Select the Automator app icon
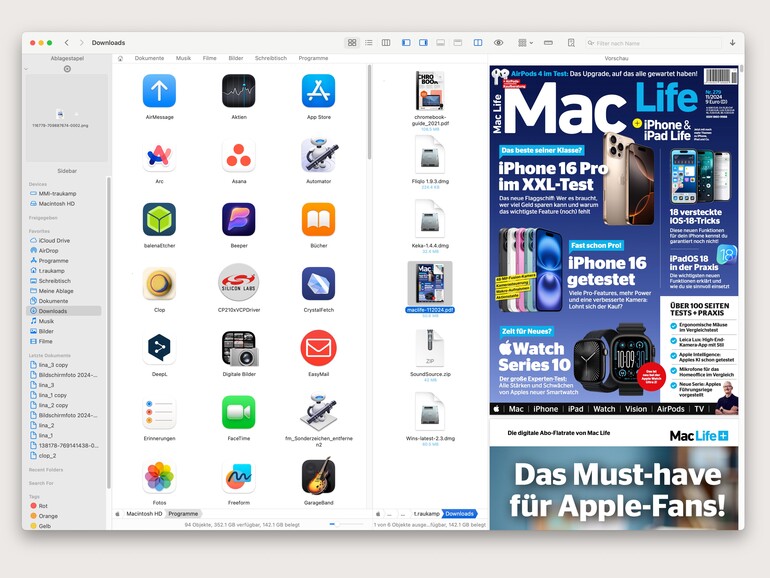This screenshot has height=578, width=770. tap(318, 155)
